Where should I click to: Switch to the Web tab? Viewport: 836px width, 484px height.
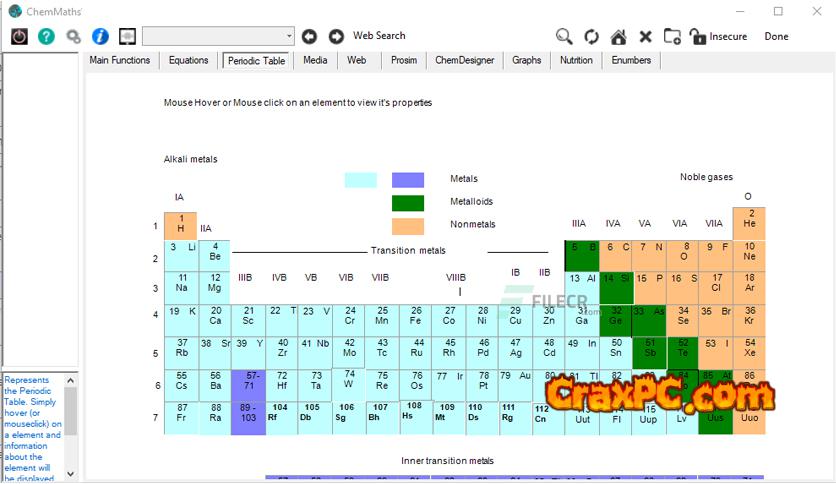coord(357,60)
